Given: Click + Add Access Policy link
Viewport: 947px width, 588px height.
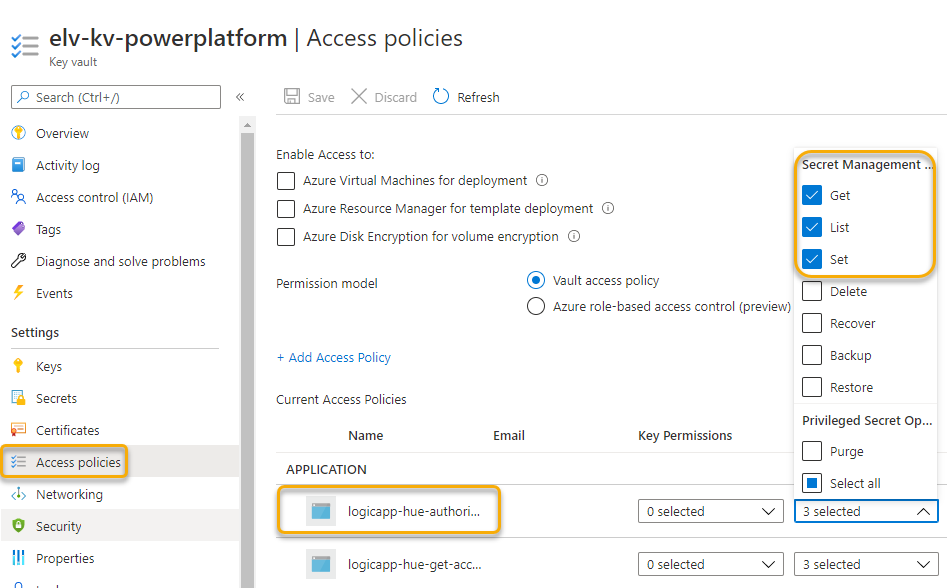Looking at the screenshot, I should pyautogui.click(x=333, y=357).
